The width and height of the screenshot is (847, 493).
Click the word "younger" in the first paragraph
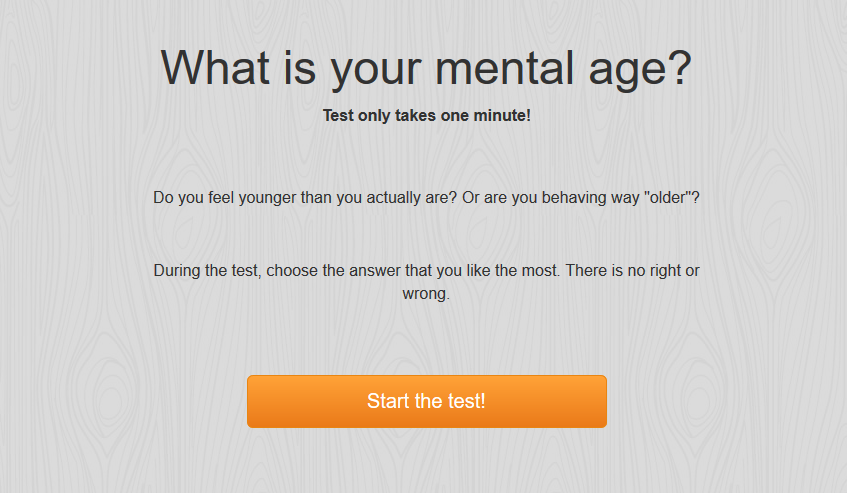coord(267,198)
